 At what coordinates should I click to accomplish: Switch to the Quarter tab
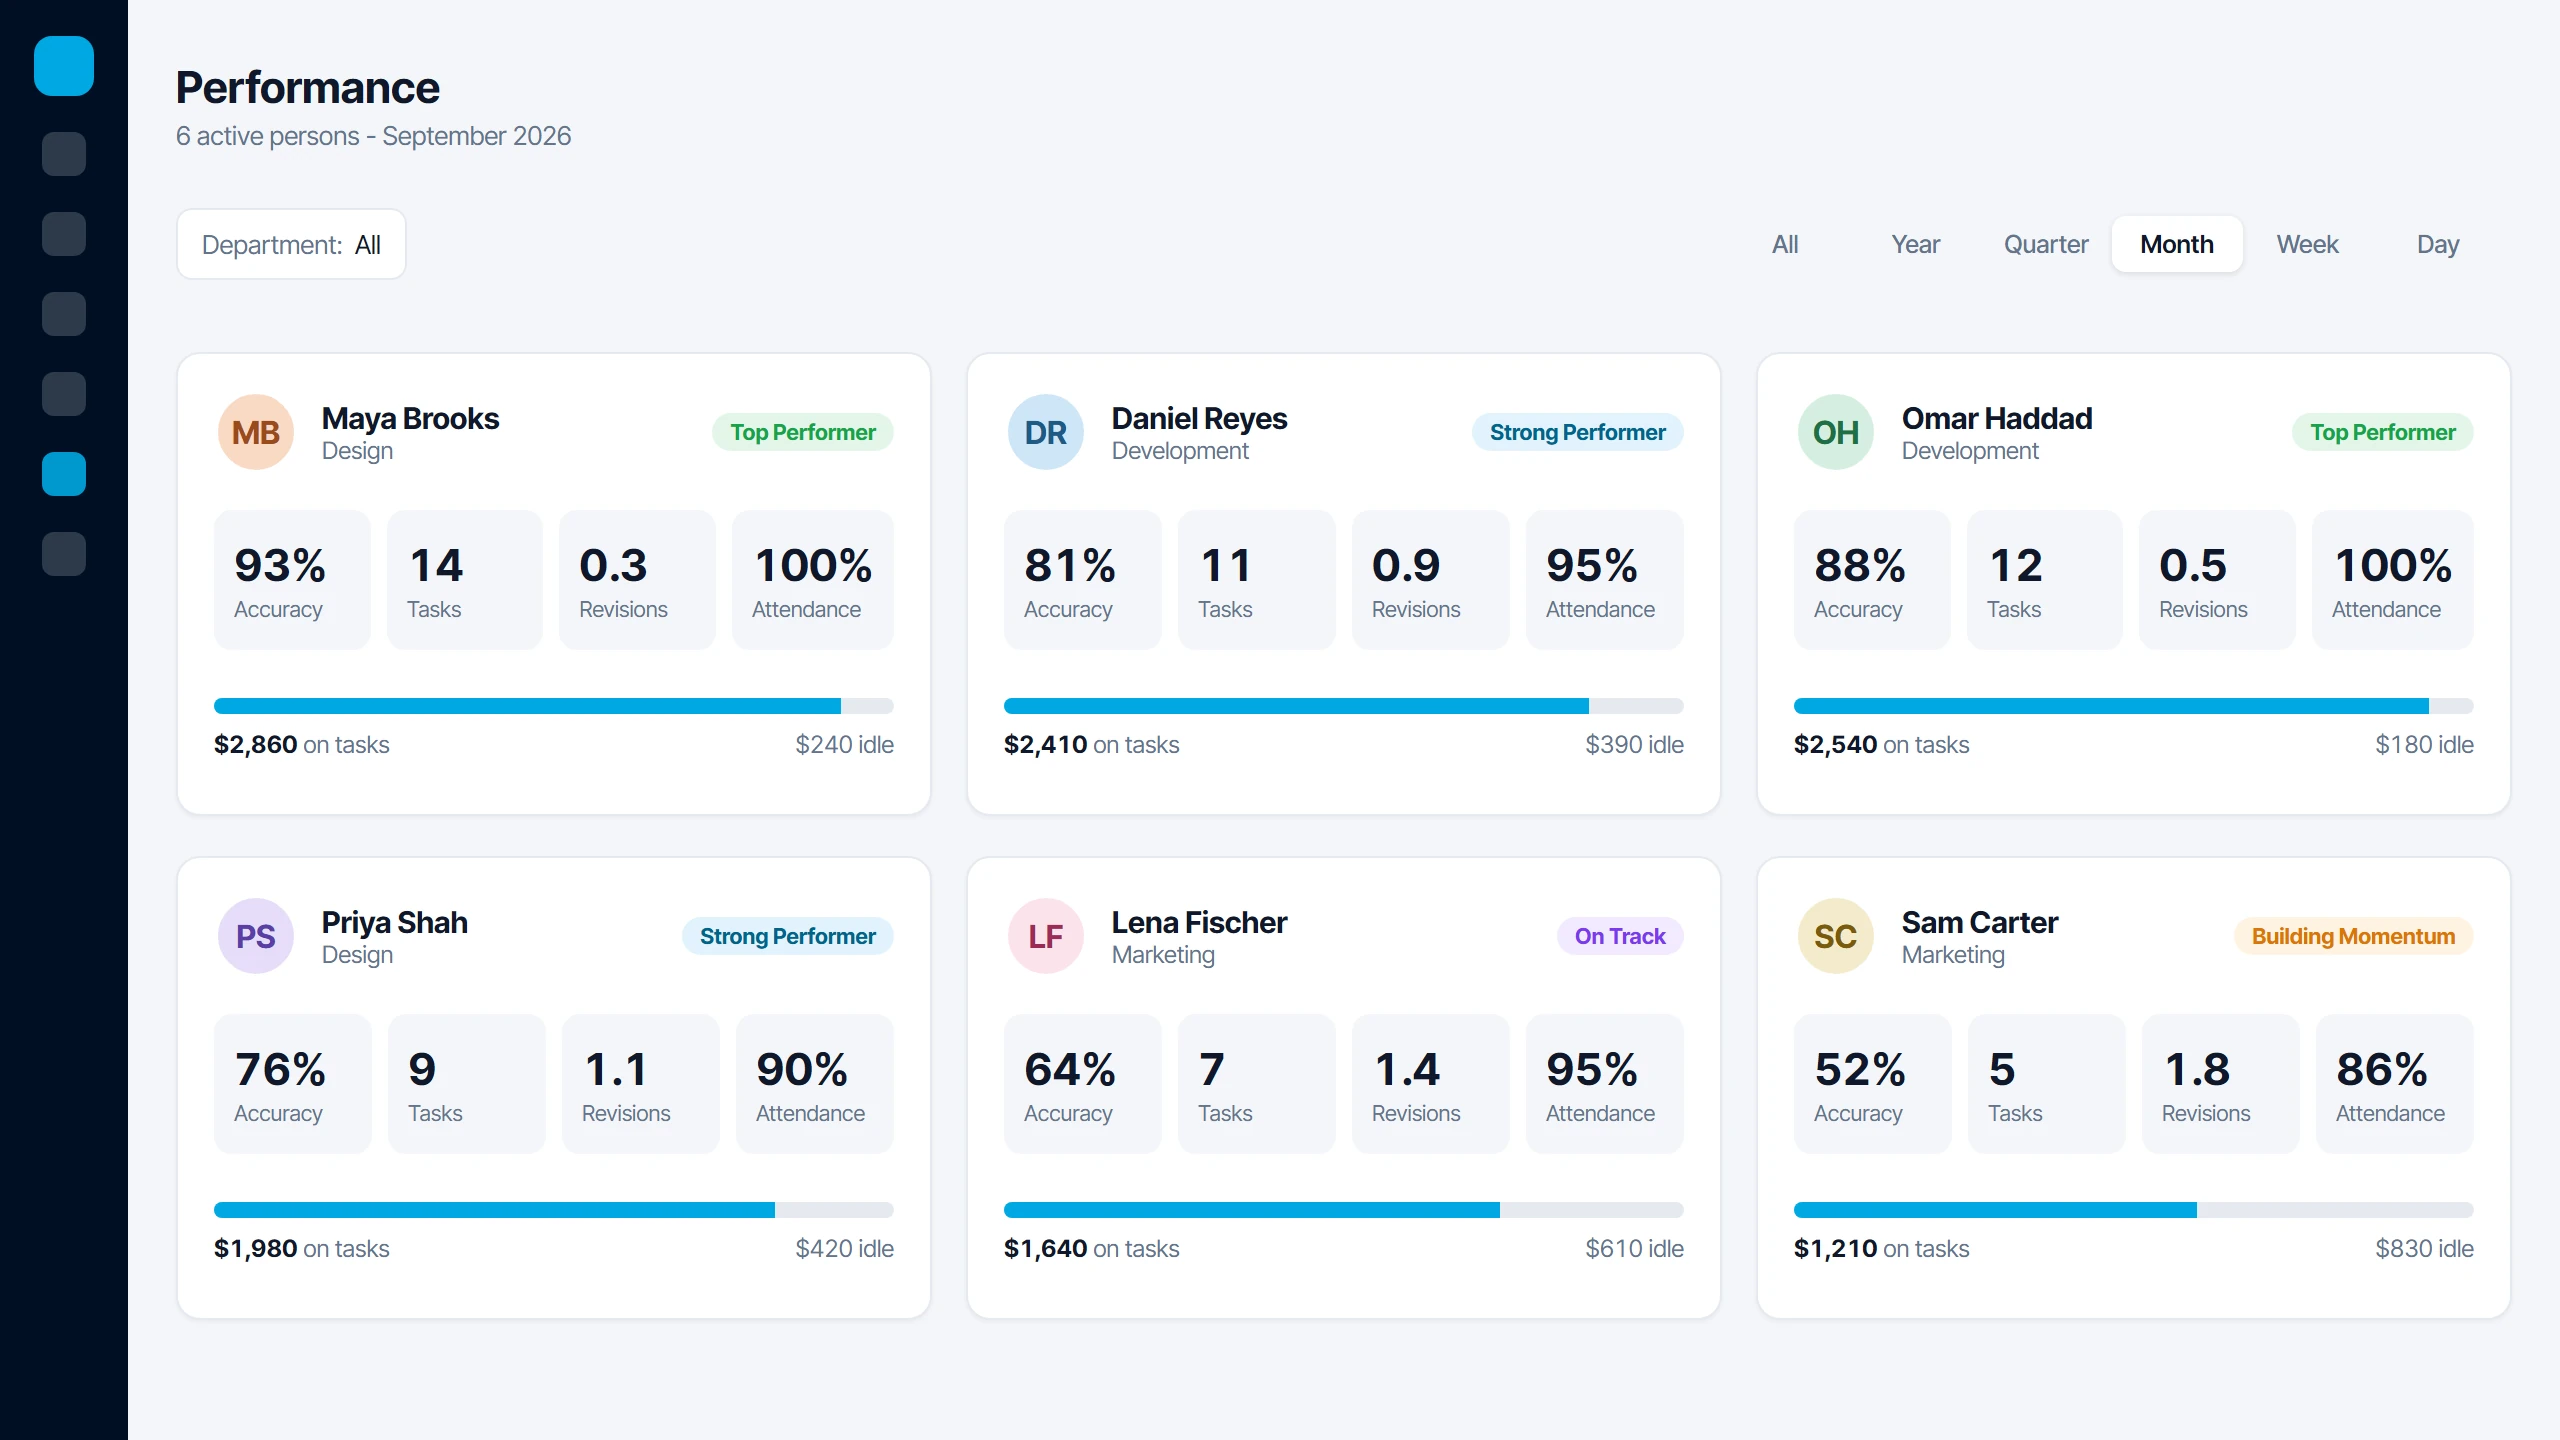coord(2046,244)
